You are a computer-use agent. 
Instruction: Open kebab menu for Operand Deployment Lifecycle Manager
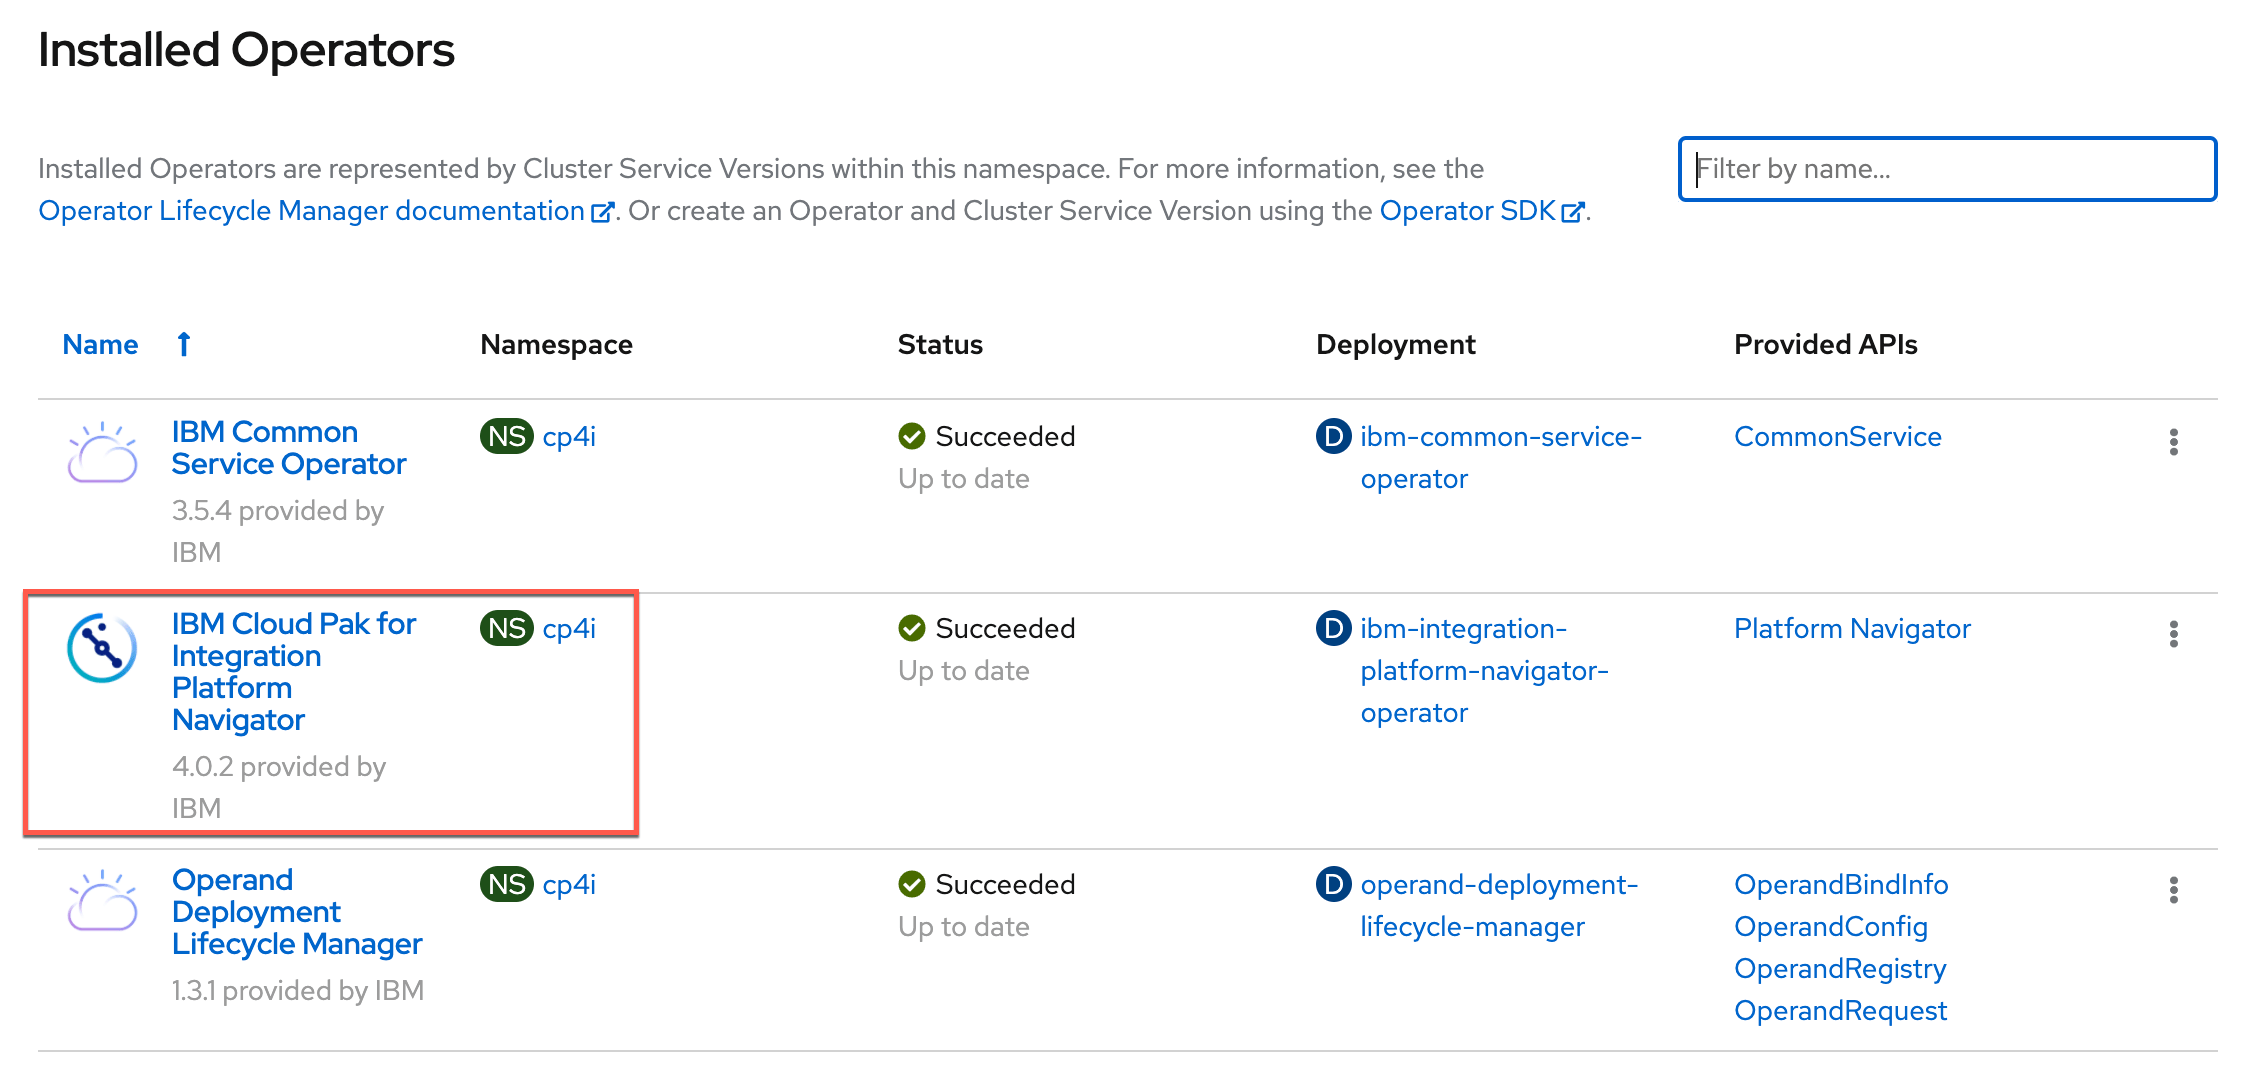pyautogui.click(x=2173, y=890)
